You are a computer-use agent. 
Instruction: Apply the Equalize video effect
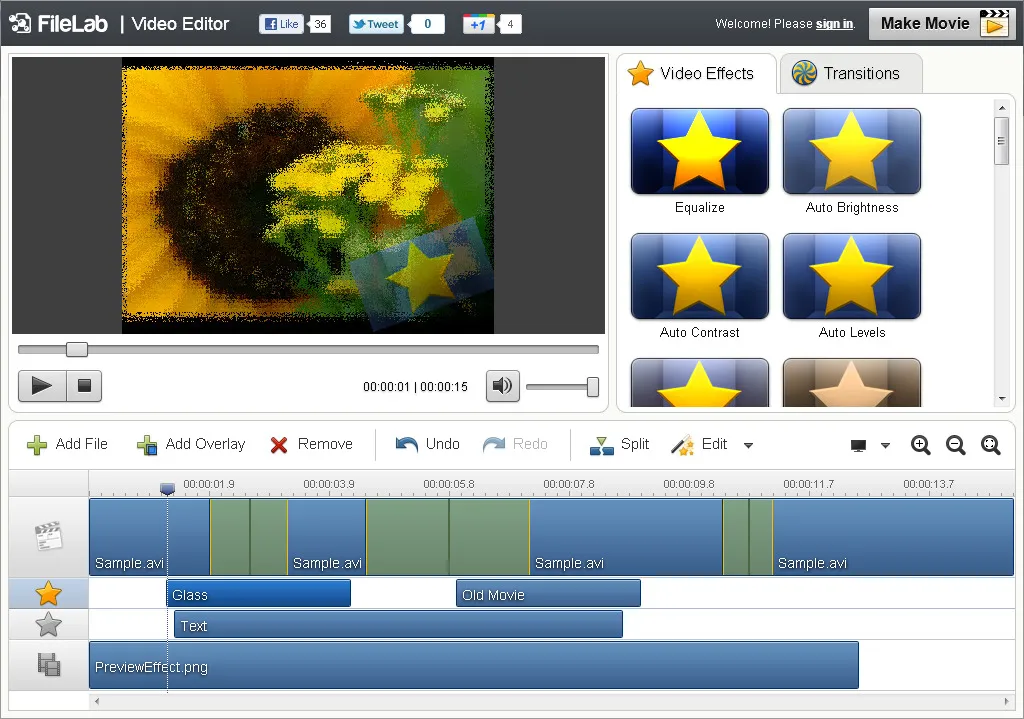coord(699,151)
